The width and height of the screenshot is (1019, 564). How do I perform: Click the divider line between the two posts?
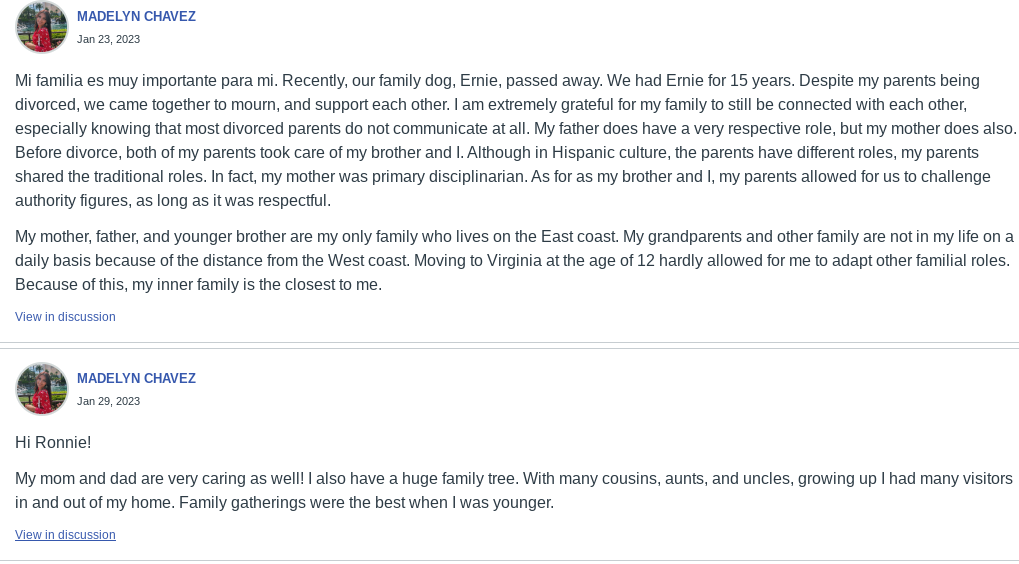510,346
